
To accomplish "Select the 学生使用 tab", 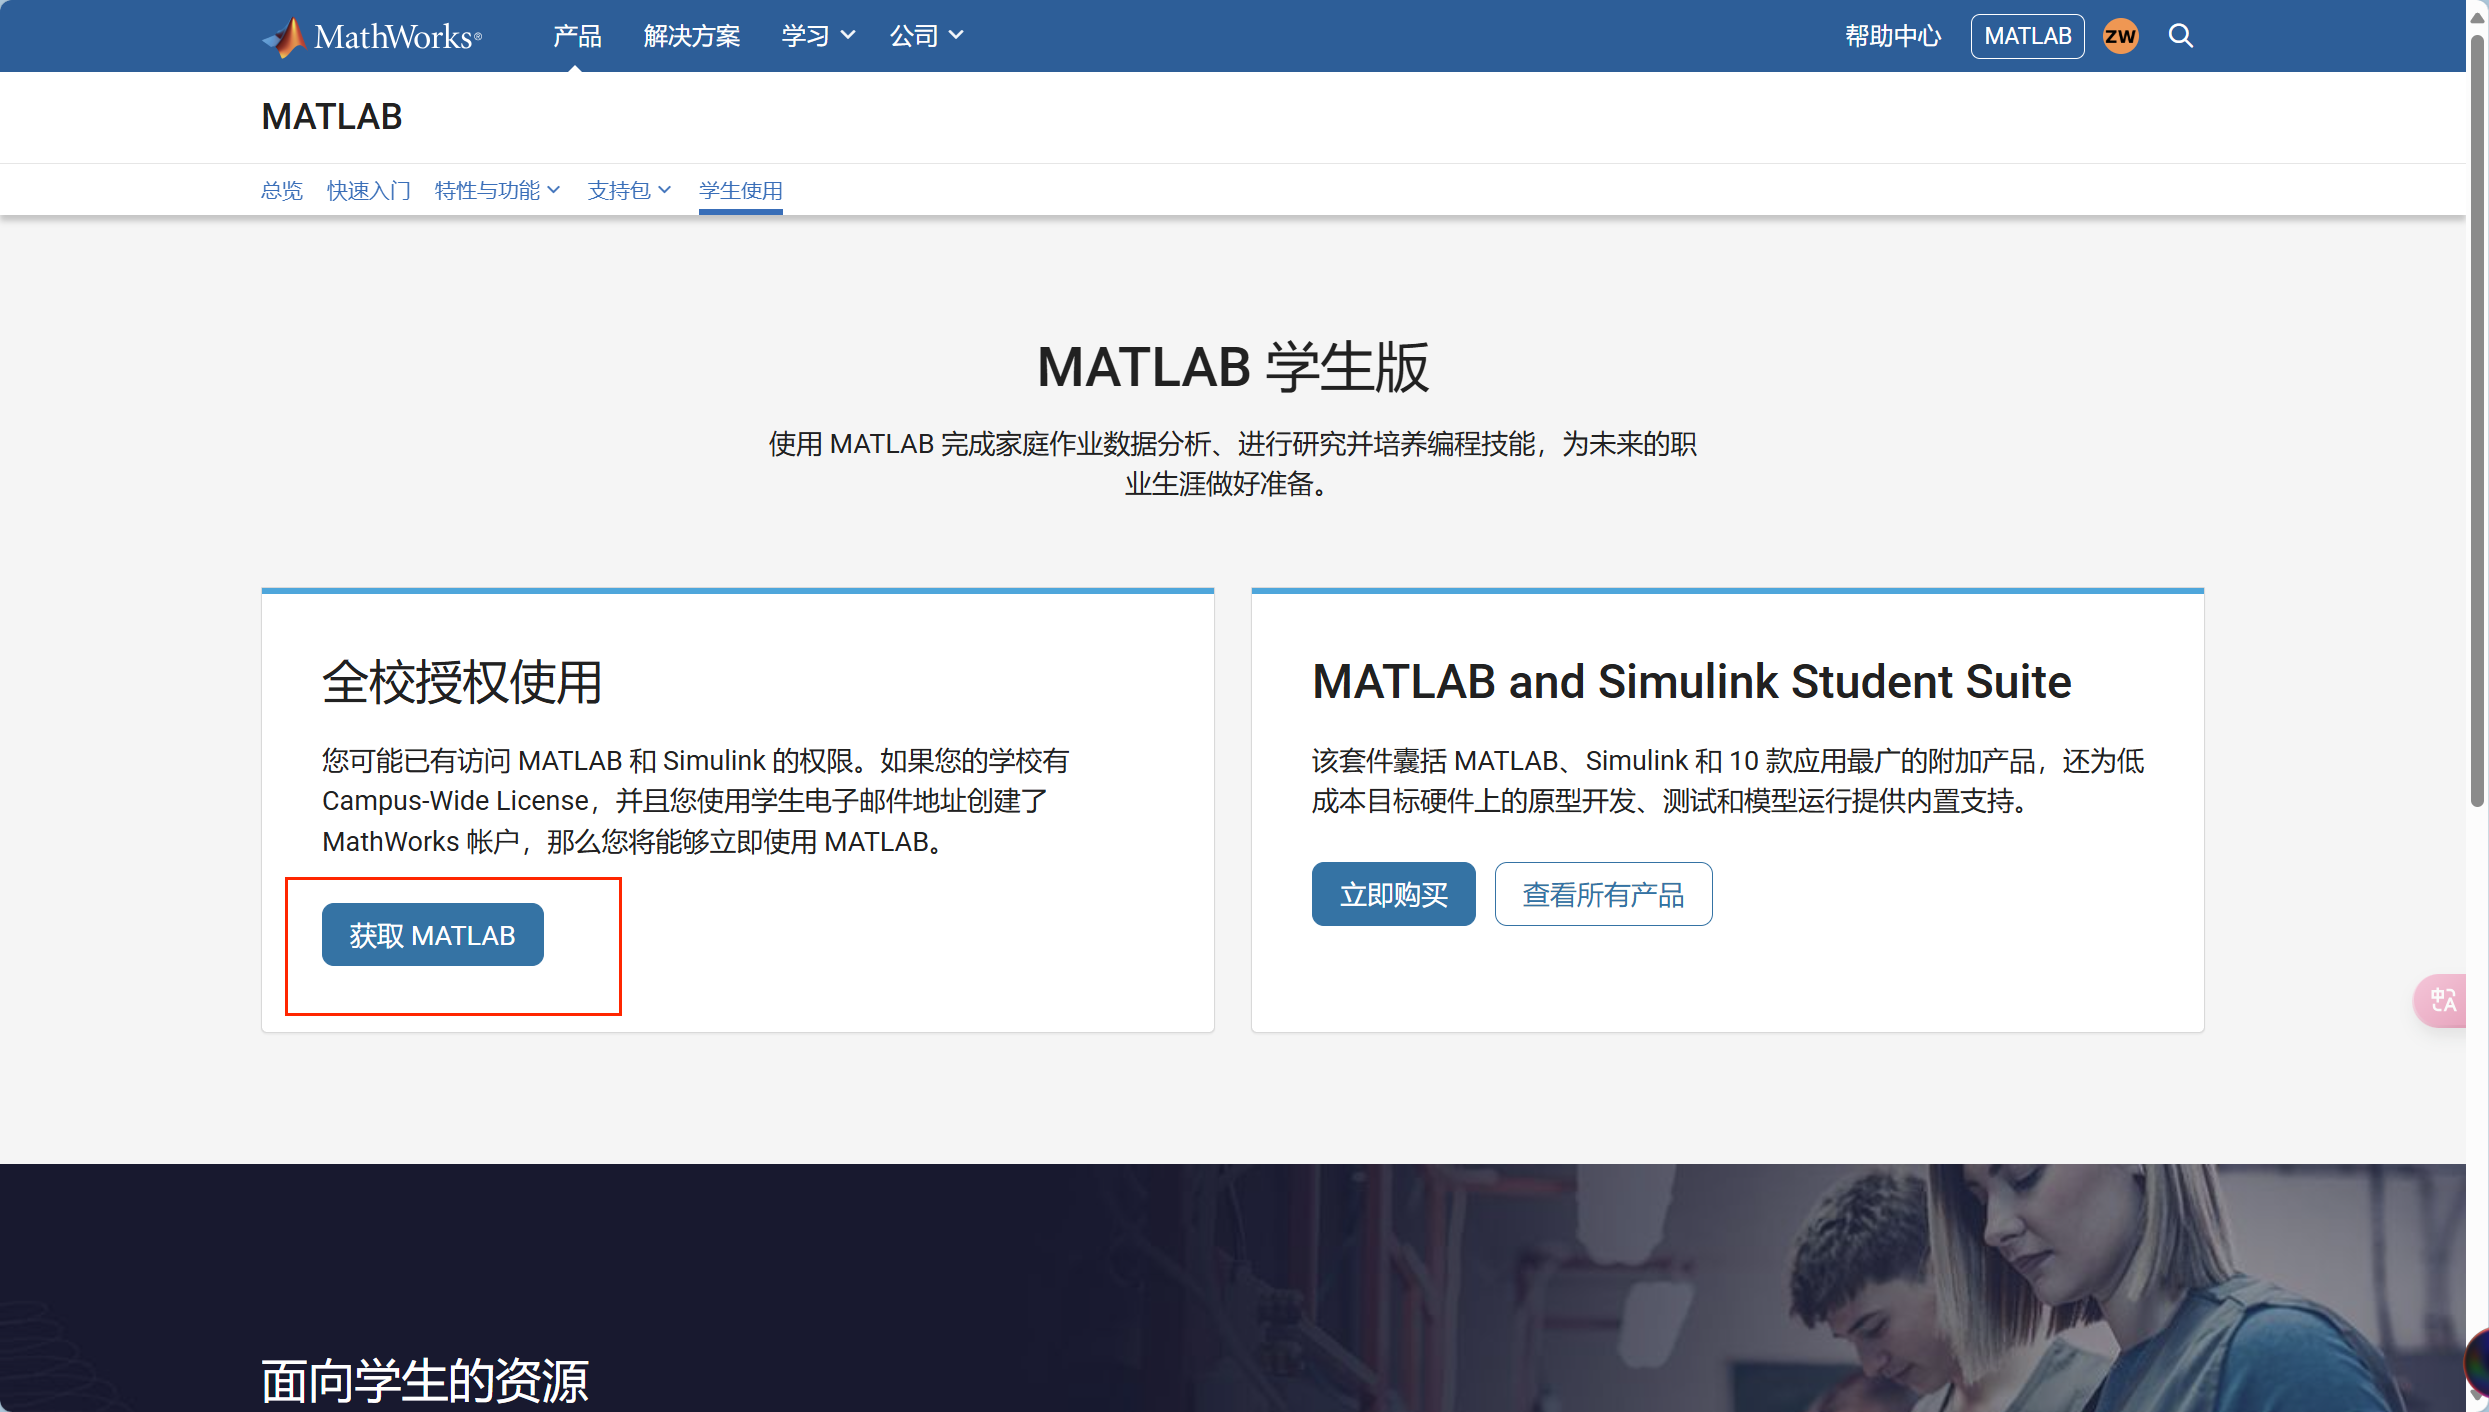I will [x=740, y=190].
